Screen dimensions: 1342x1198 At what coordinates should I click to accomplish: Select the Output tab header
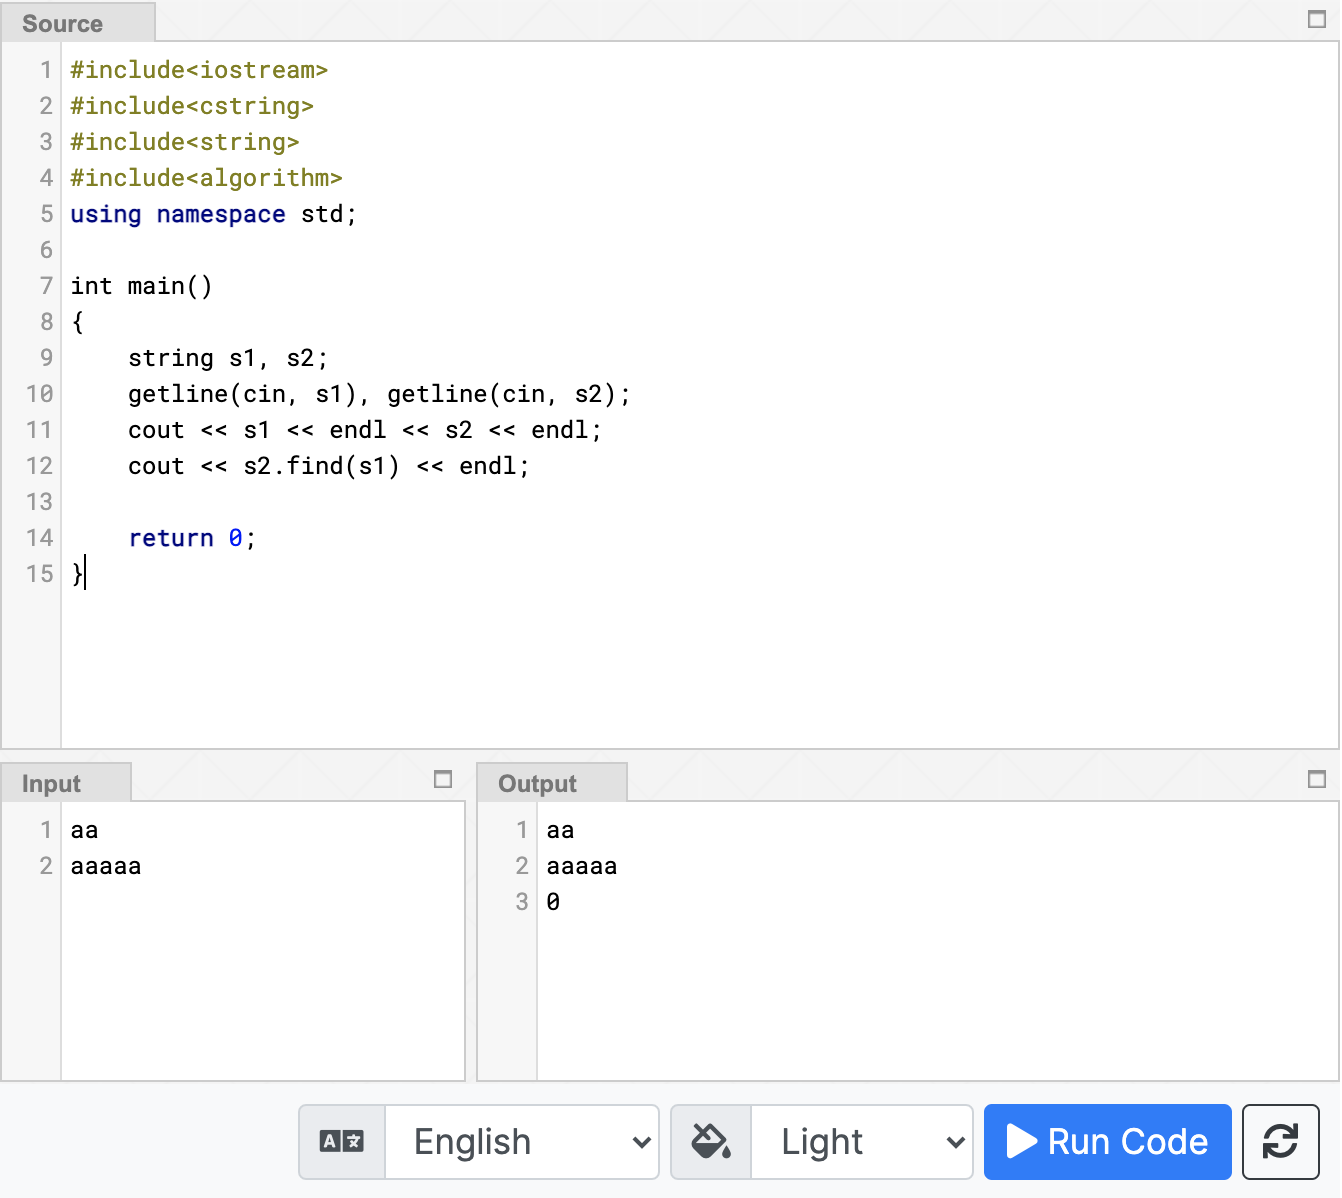(537, 783)
